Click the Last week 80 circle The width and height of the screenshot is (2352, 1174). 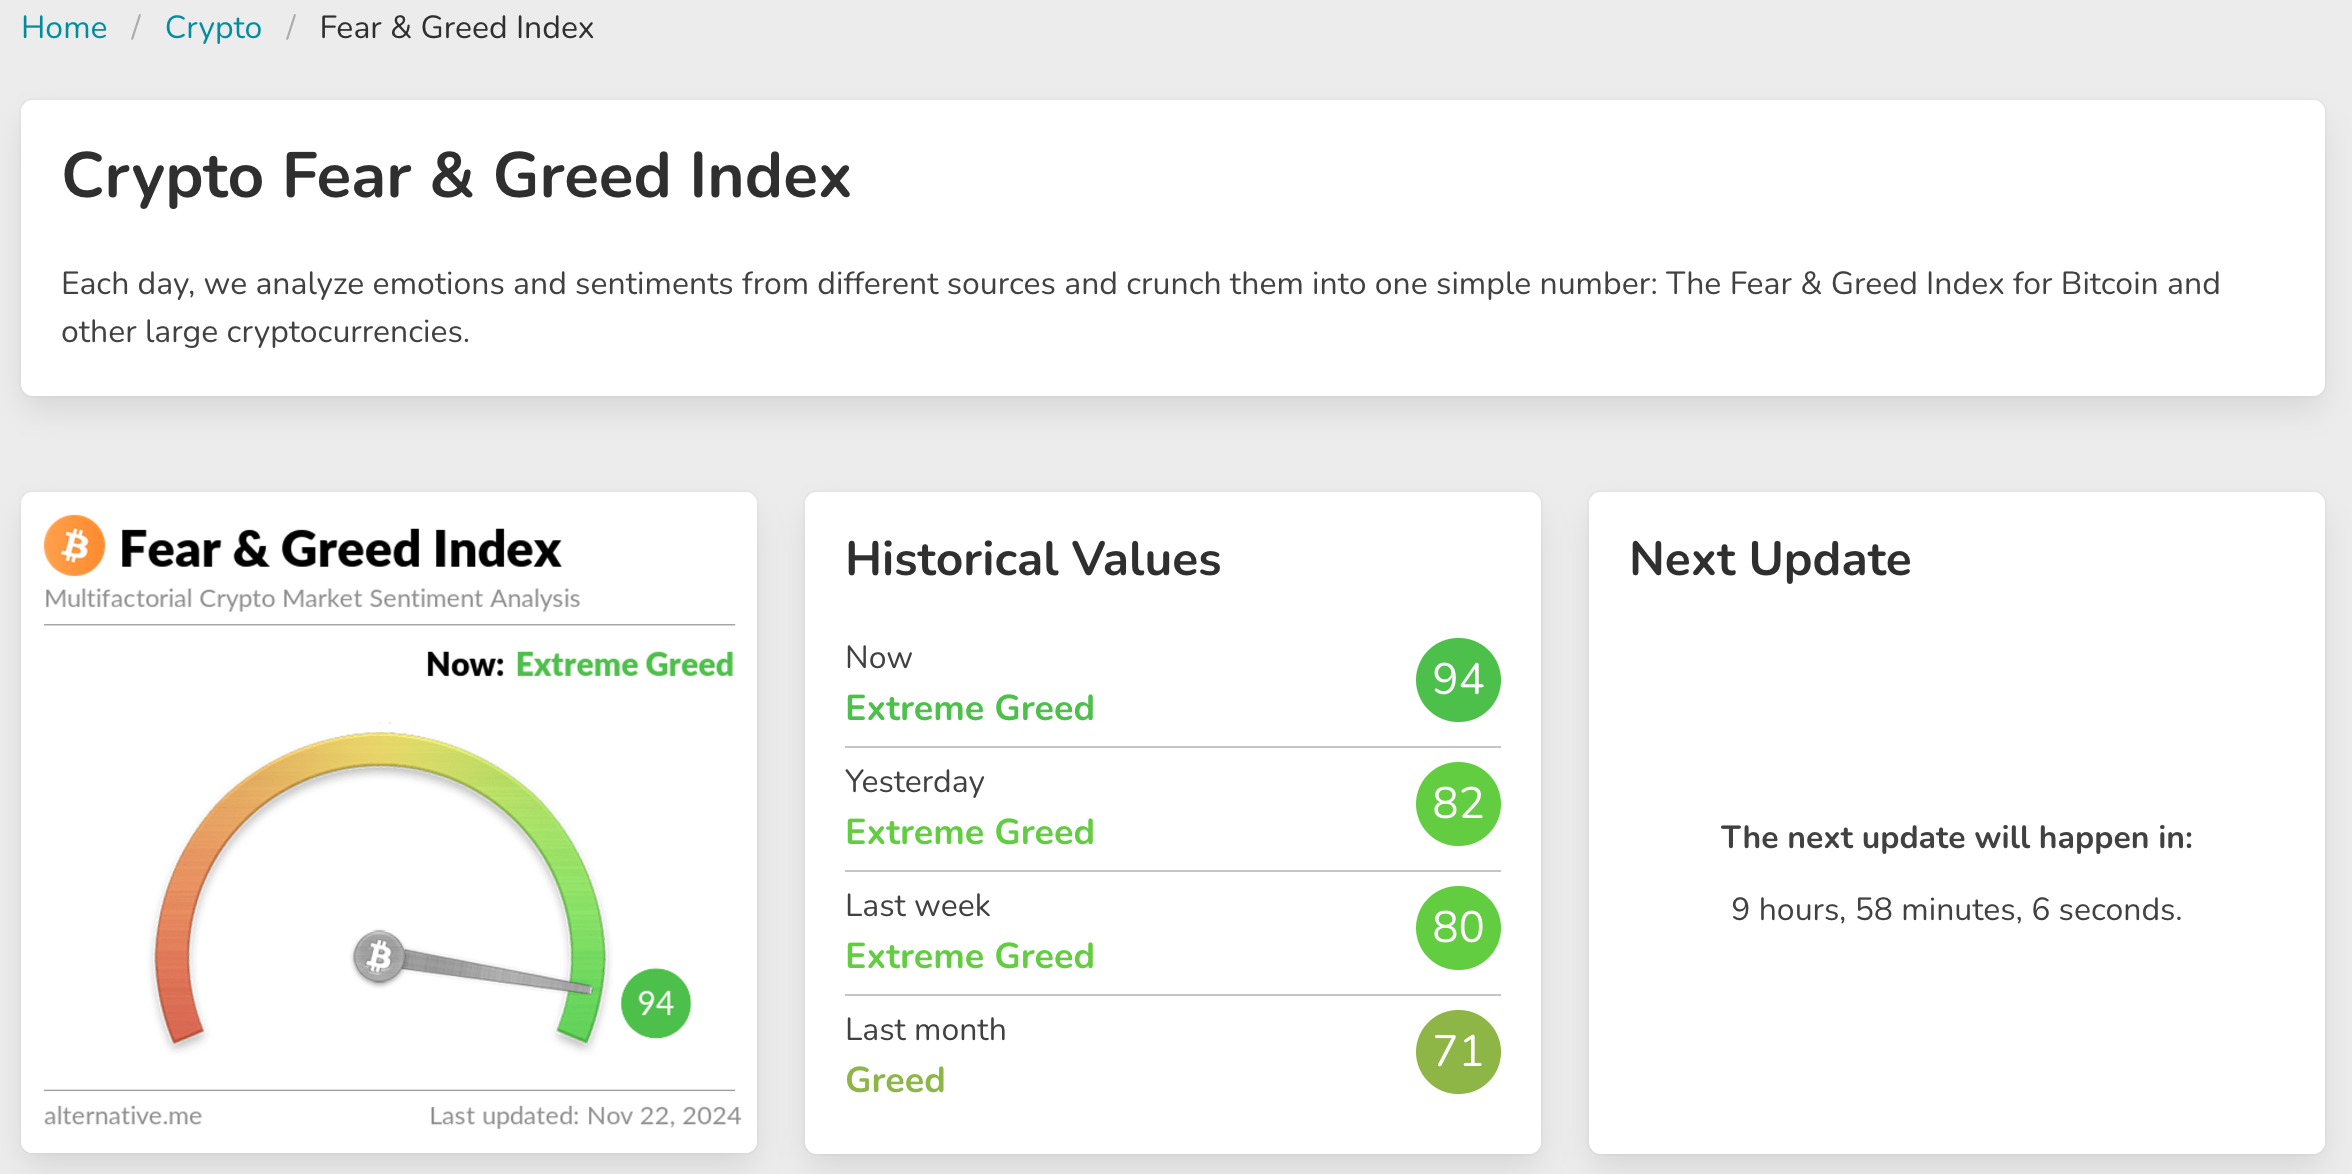(x=1457, y=928)
